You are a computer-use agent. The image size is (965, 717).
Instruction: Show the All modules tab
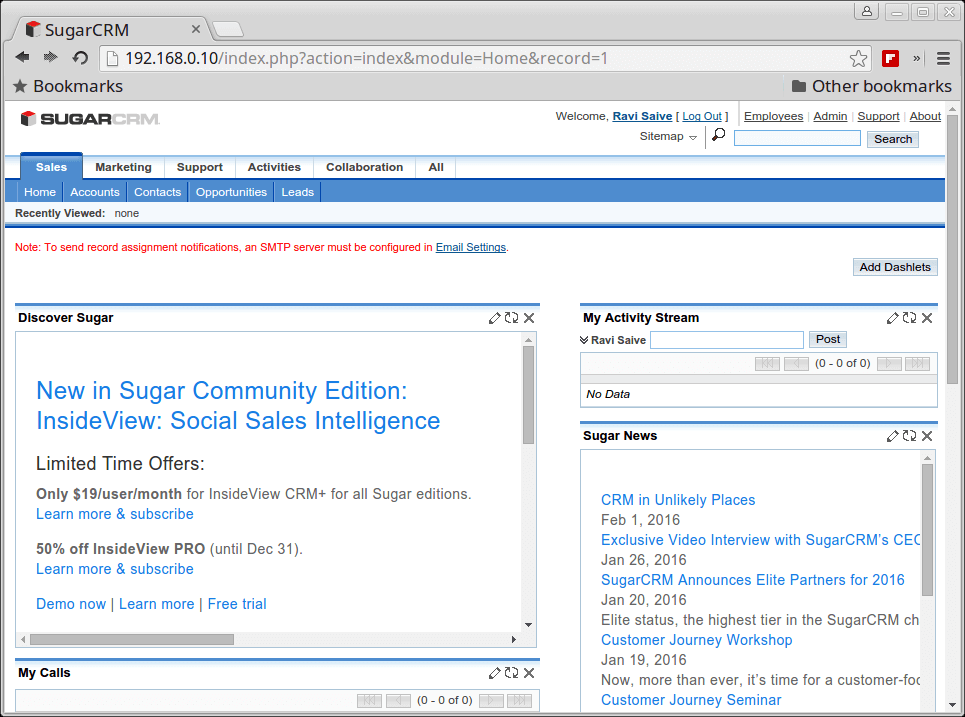436,167
